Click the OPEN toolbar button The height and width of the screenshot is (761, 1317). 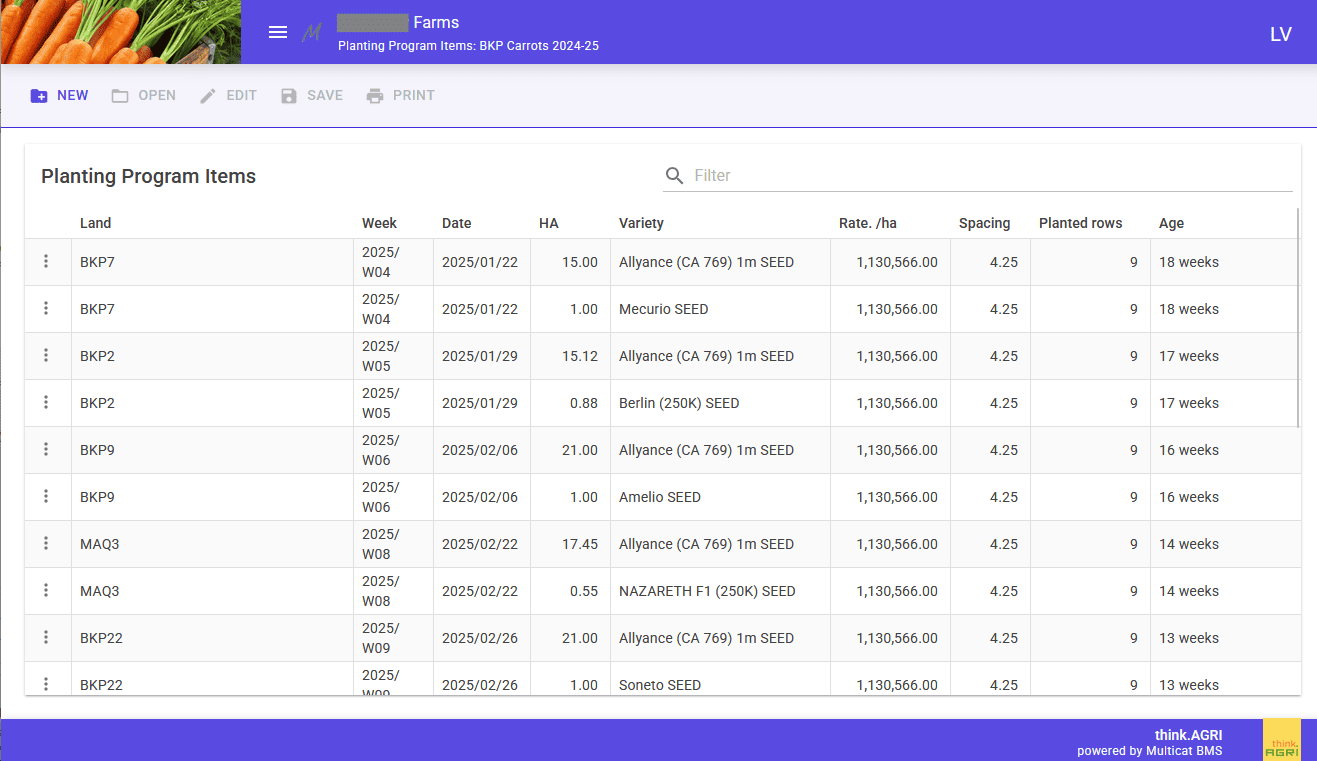coord(144,96)
